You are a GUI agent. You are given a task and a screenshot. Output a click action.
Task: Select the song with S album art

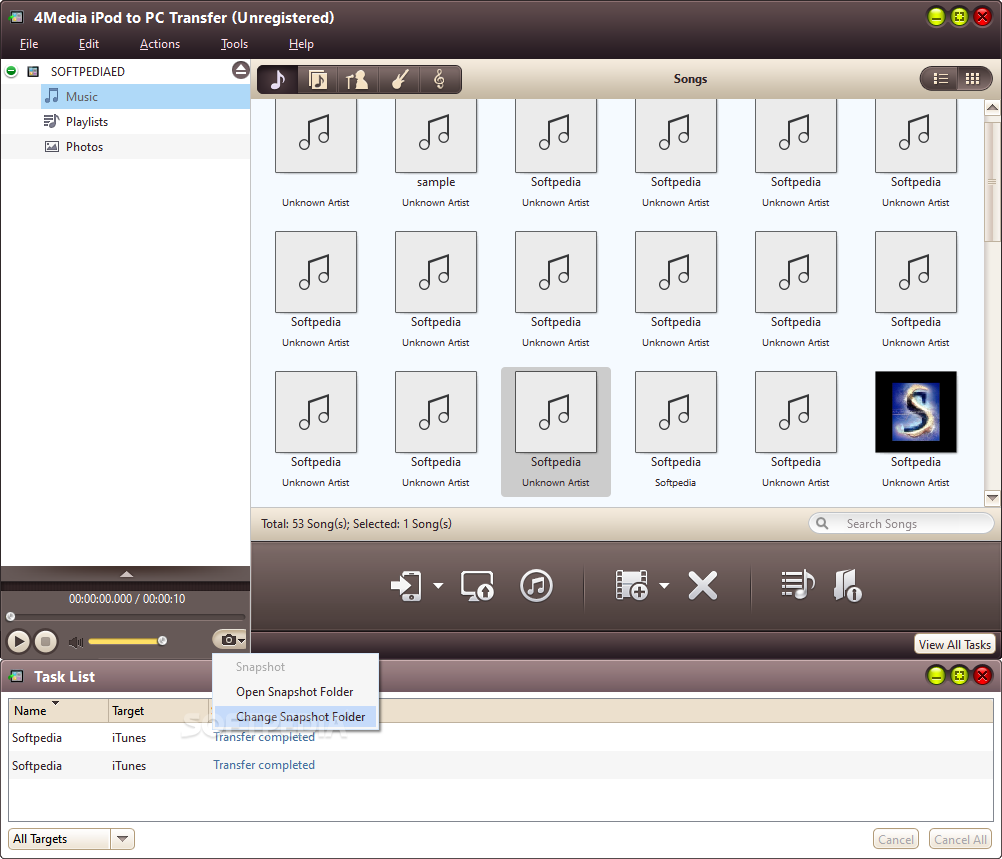(x=916, y=430)
